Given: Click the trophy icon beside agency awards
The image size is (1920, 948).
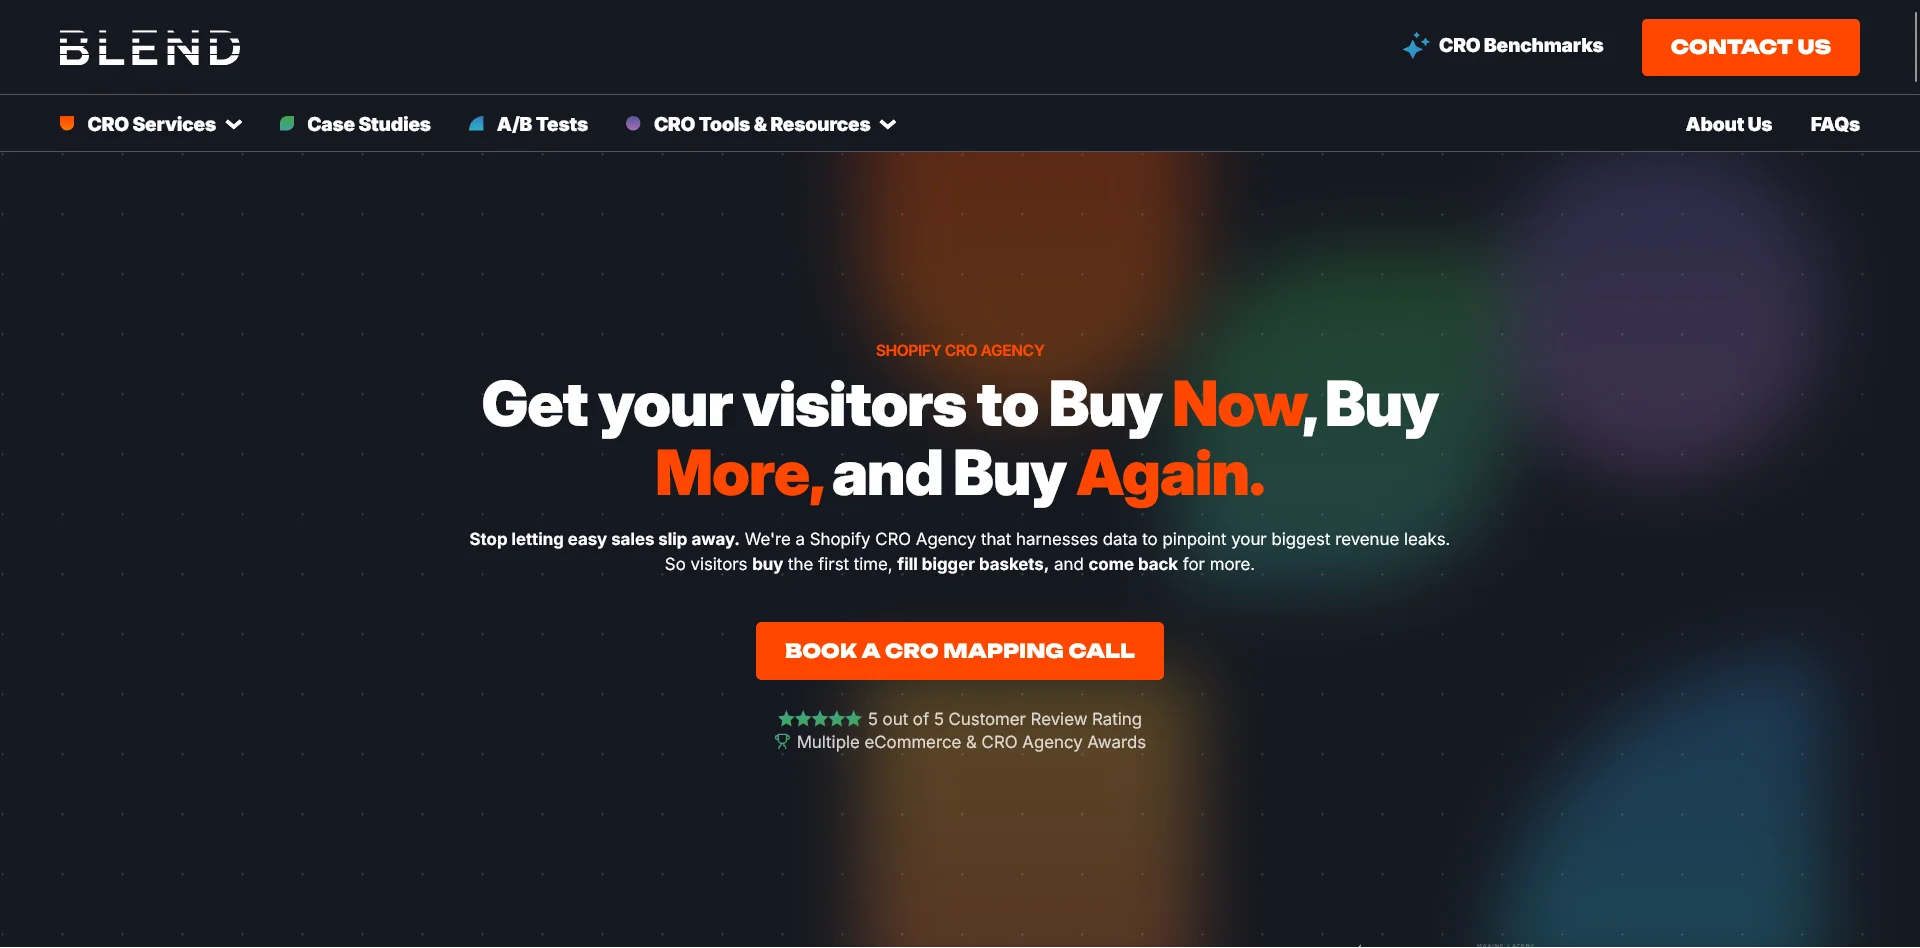Looking at the screenshot, I should tap(782, 742).
